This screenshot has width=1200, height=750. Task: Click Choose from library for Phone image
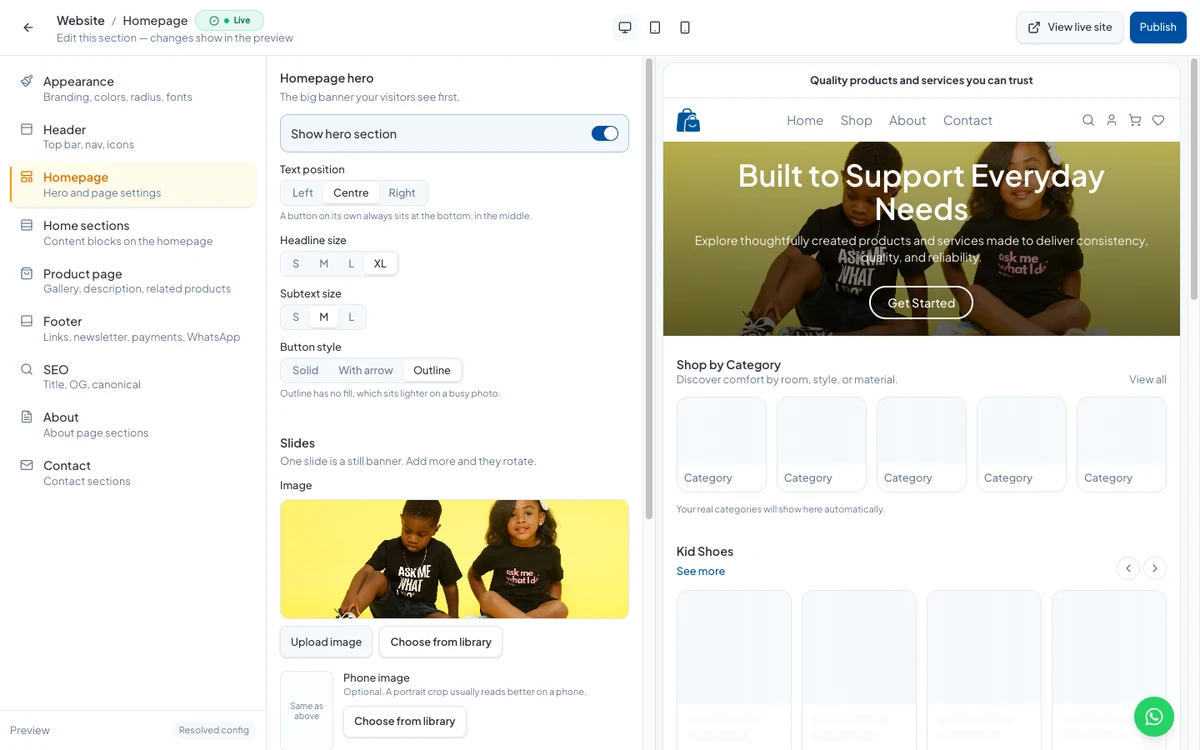pos(404,721)
